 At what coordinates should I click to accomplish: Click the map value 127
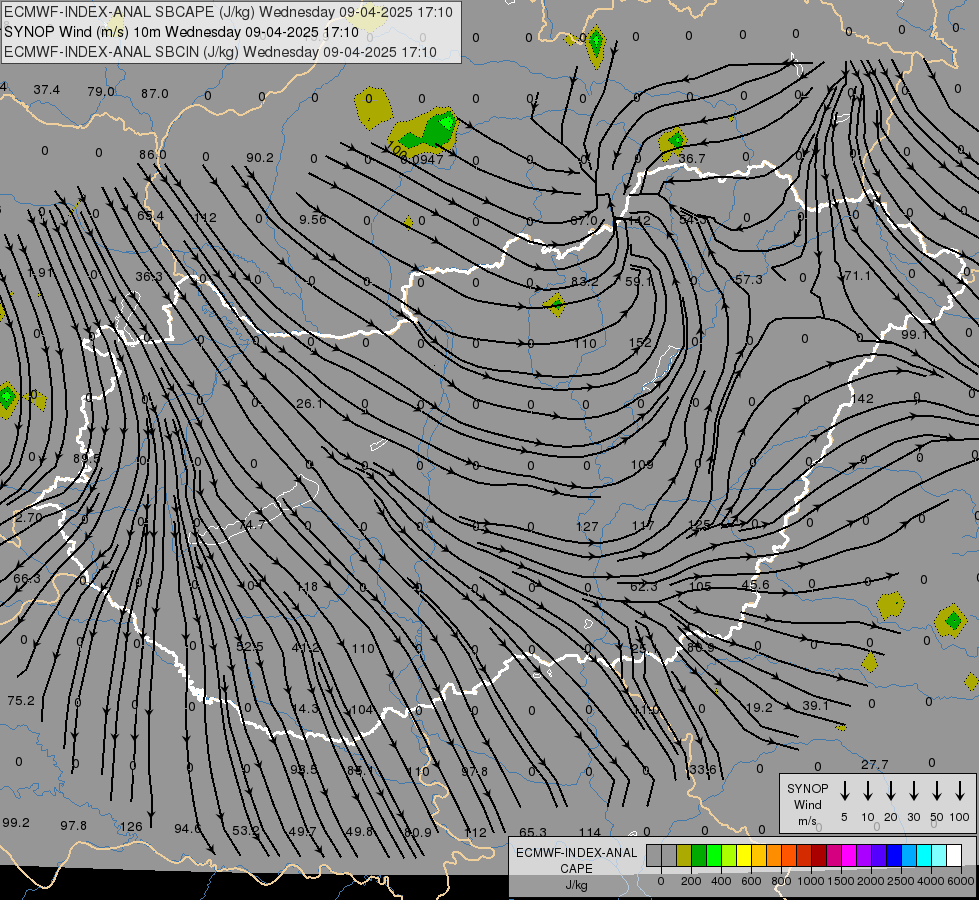[x=587, y=527]
